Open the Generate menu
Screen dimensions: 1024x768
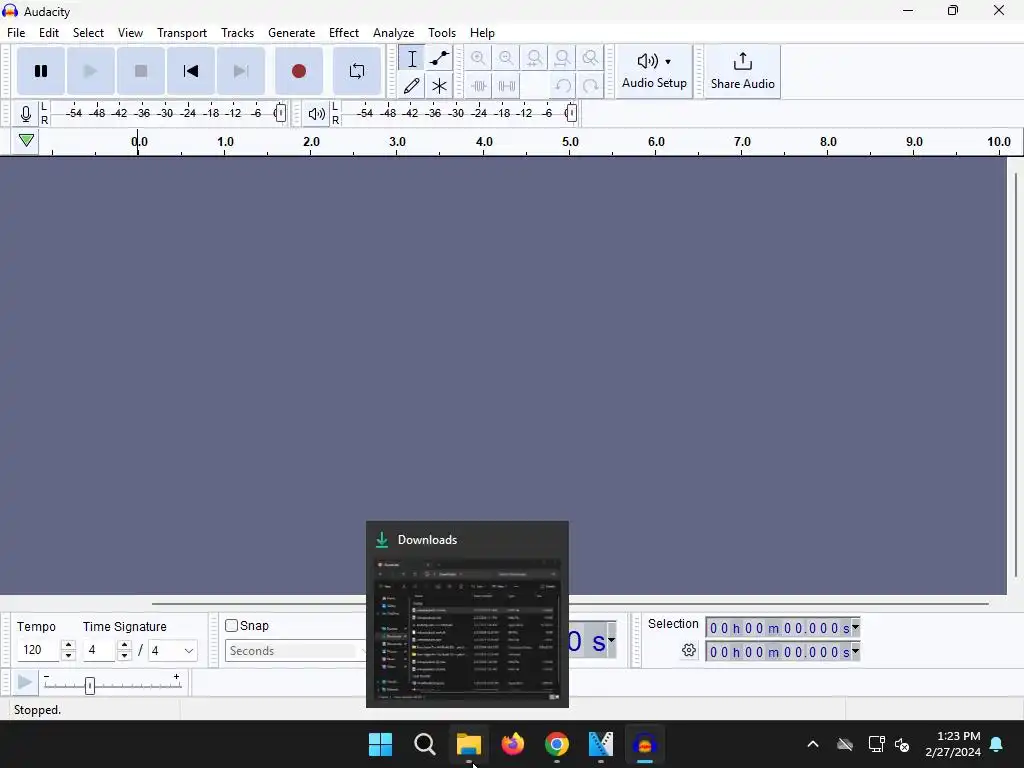(x=291, y=33)
